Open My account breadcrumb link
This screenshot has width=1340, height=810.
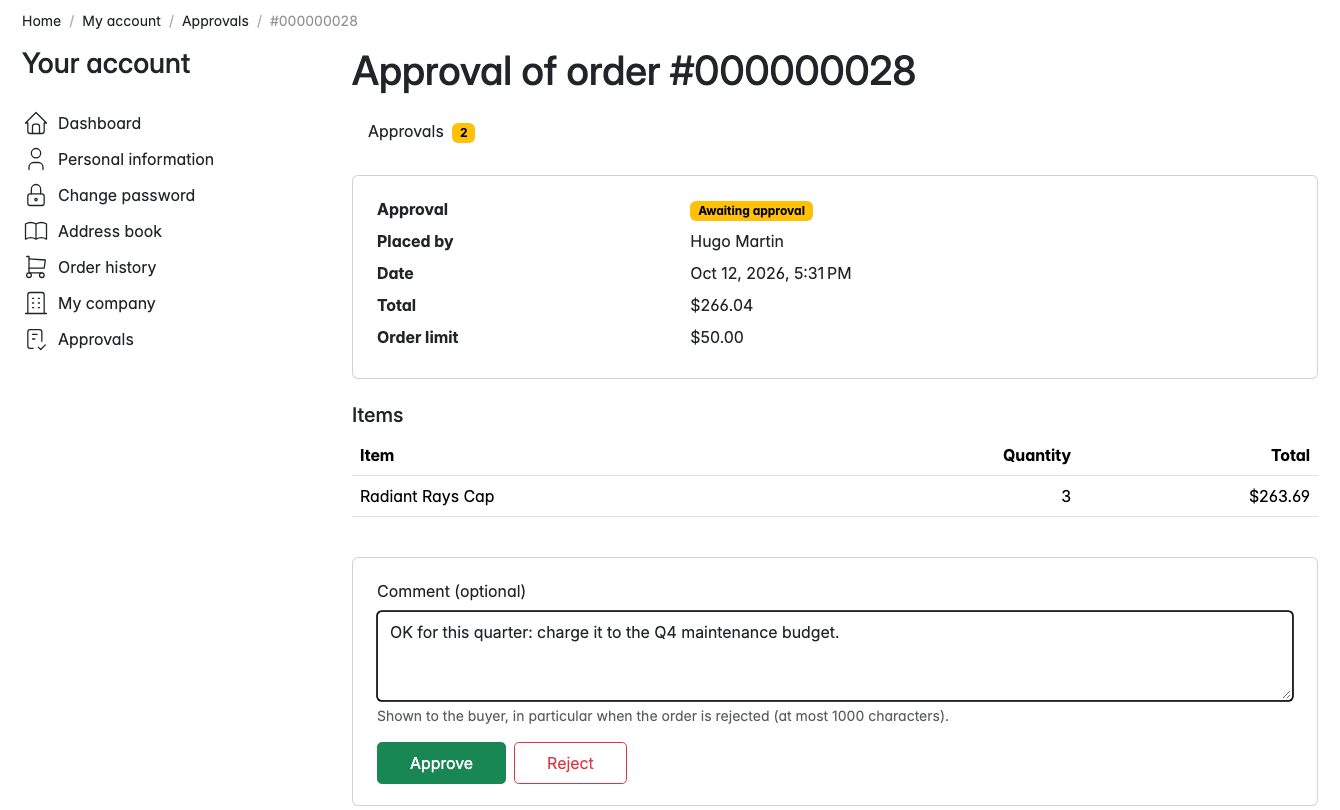pos(121,21)
